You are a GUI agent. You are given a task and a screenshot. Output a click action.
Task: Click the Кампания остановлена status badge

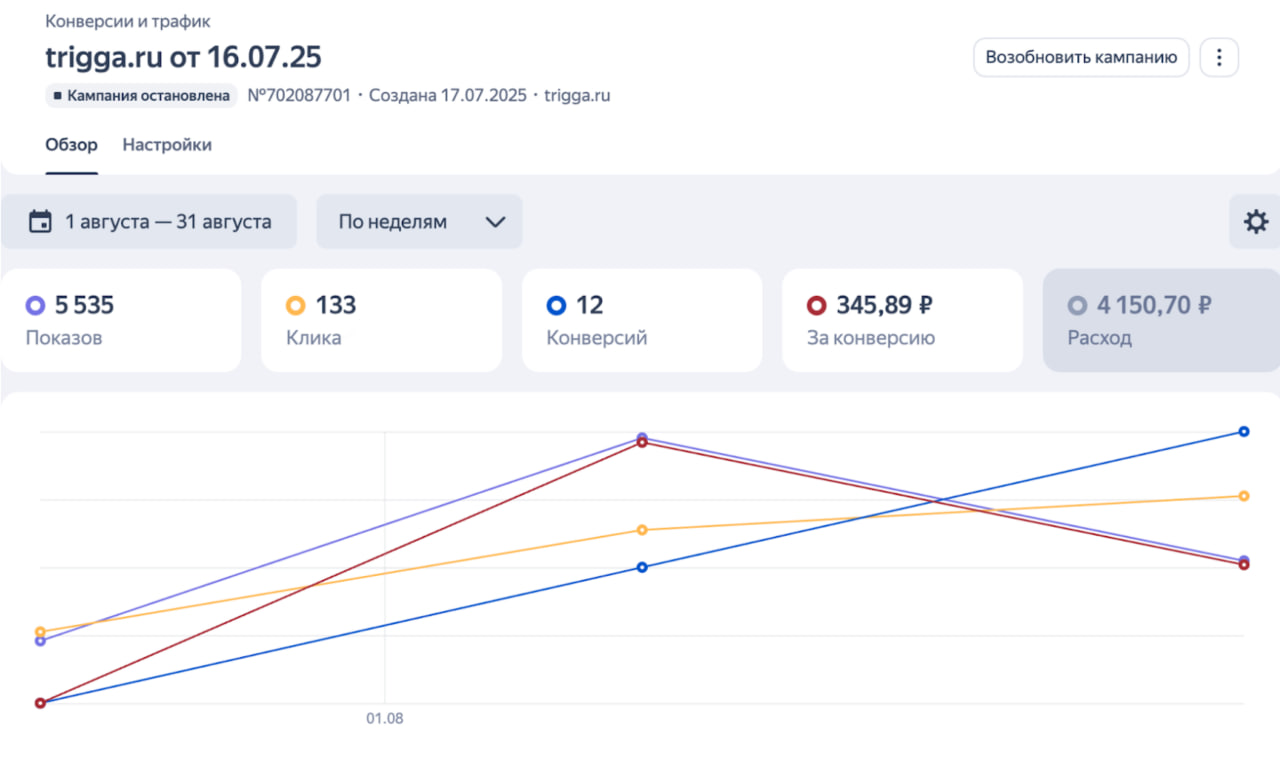141,96
